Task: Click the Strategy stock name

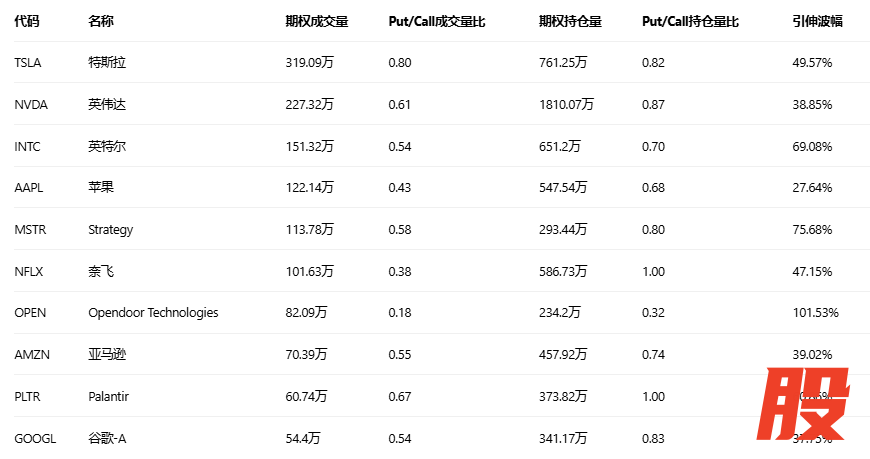Action: point(110,229)
